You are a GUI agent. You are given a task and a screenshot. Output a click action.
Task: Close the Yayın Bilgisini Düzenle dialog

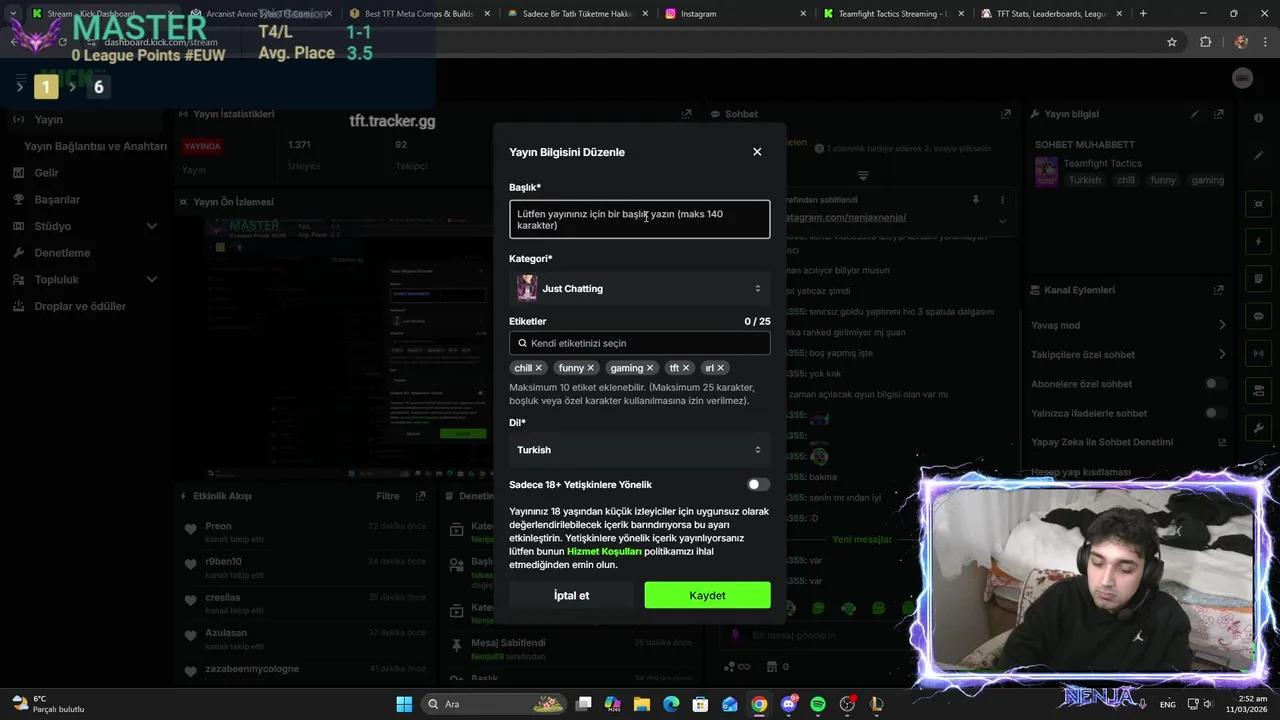click(x=757, y=152)
